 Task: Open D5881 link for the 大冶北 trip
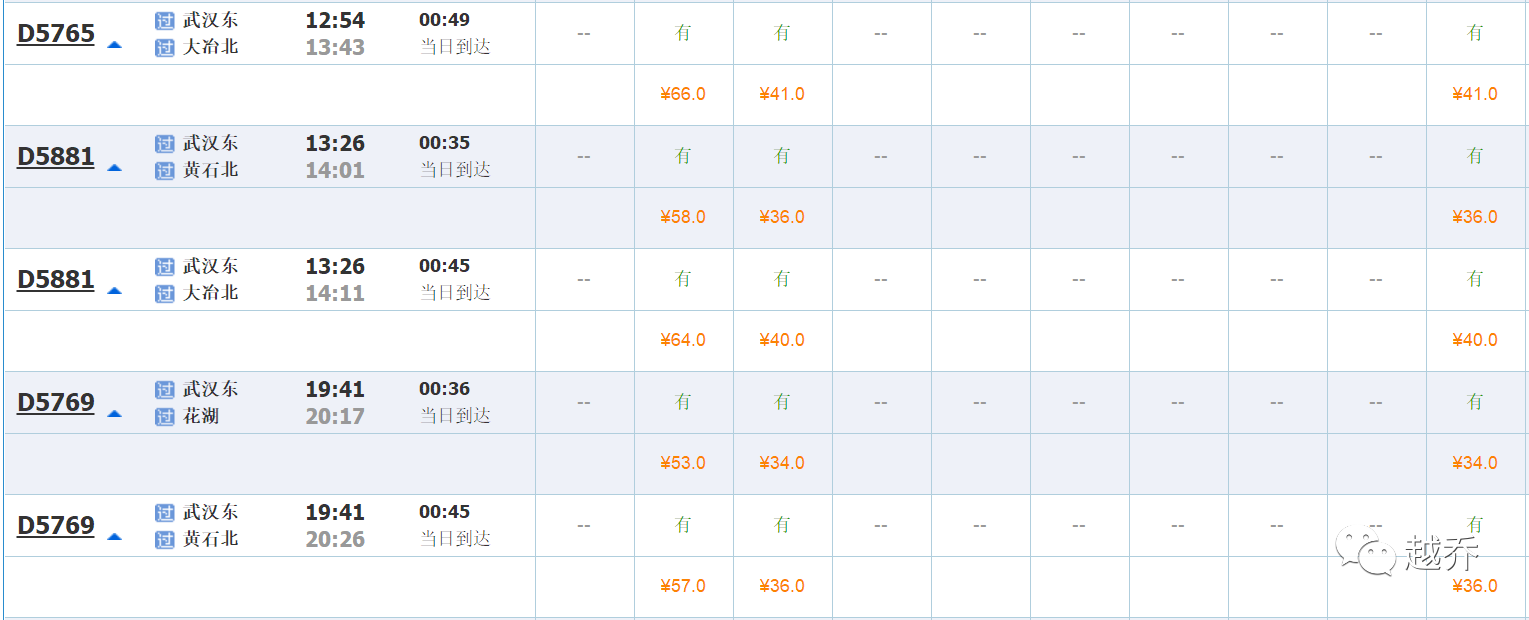(x=56, y=280)
